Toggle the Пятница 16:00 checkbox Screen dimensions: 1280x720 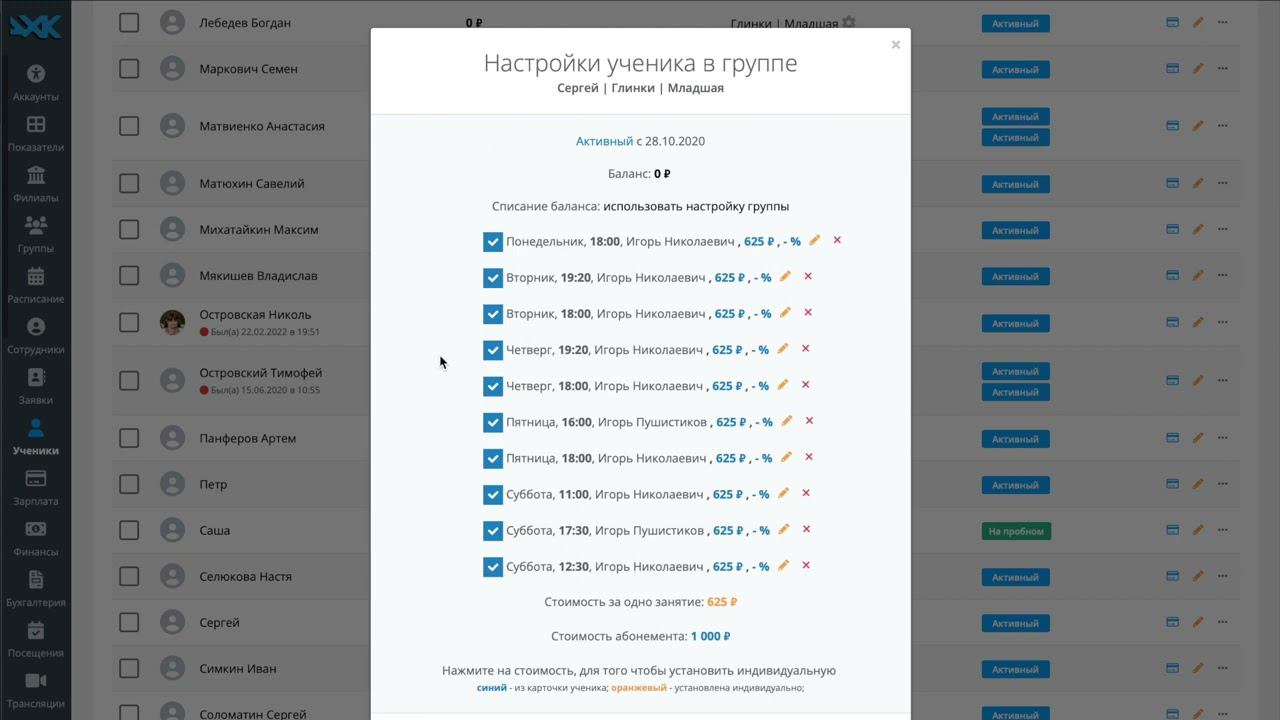492,422
